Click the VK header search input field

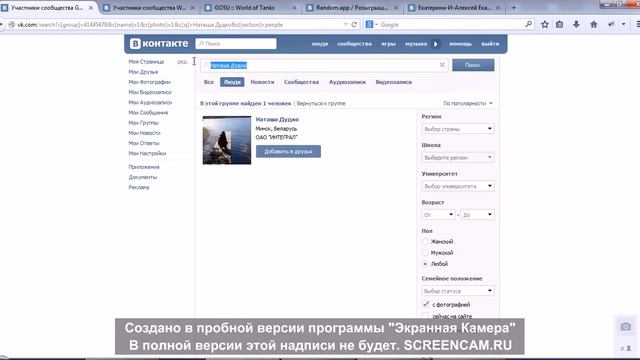[x=236, y=44]
